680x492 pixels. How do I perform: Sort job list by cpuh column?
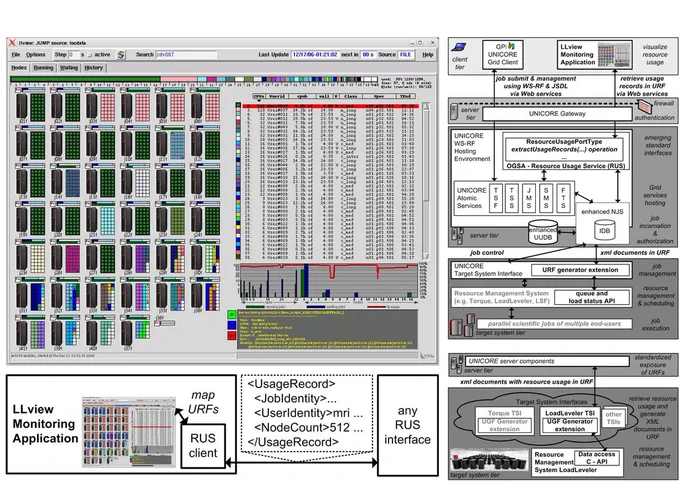click(302, 96)
